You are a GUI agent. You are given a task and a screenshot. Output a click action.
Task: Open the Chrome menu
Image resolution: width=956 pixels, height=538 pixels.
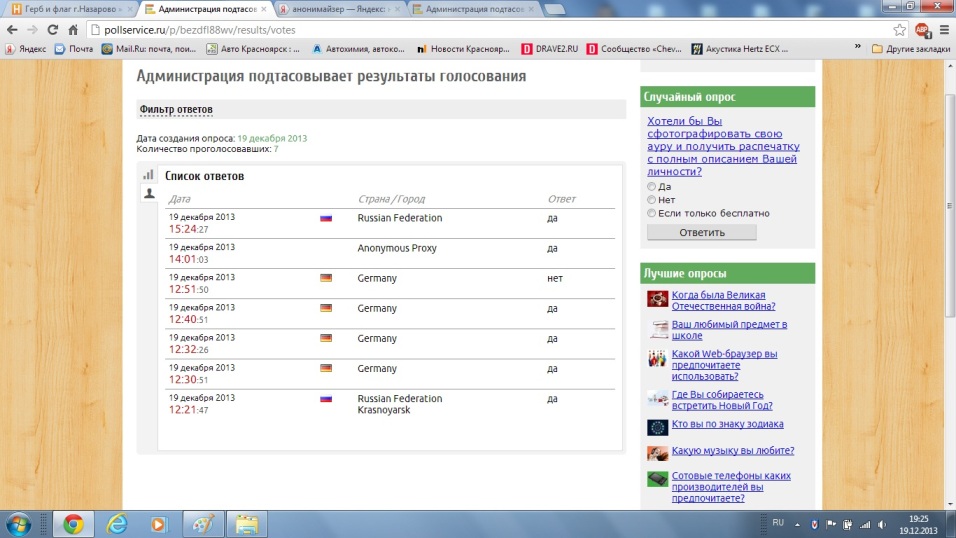944,29
